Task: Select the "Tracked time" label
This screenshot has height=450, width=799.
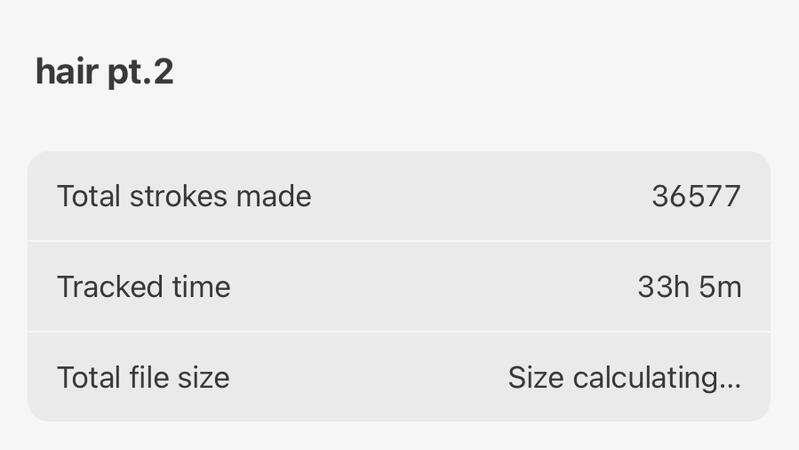Action: 144,287
